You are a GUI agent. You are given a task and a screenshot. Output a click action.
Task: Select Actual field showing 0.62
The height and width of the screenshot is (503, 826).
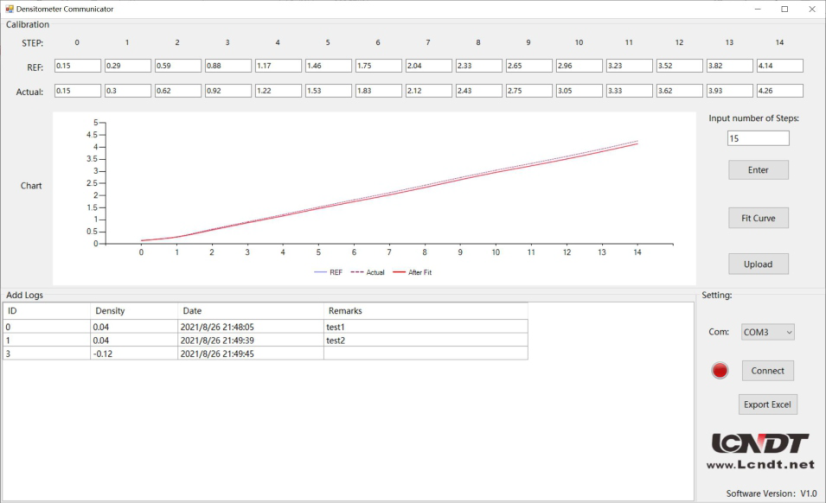tap(178, 91)
